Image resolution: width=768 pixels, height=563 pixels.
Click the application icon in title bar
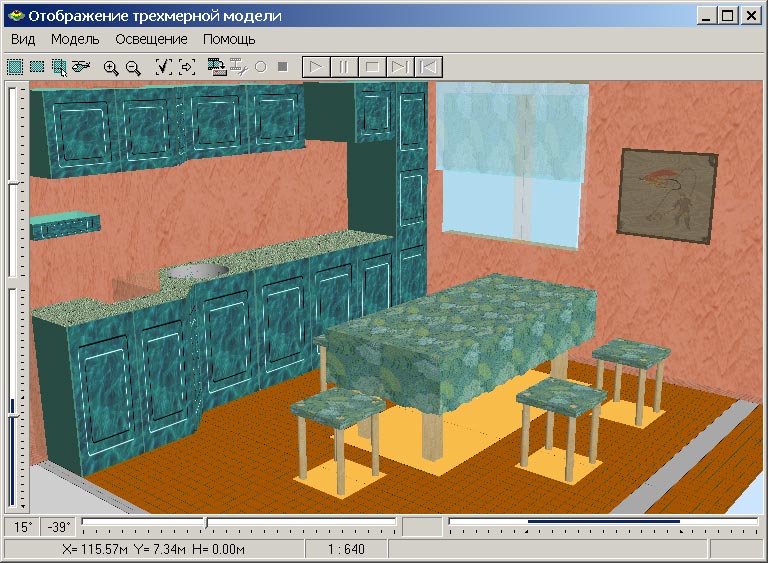click(x=16, y=16)
